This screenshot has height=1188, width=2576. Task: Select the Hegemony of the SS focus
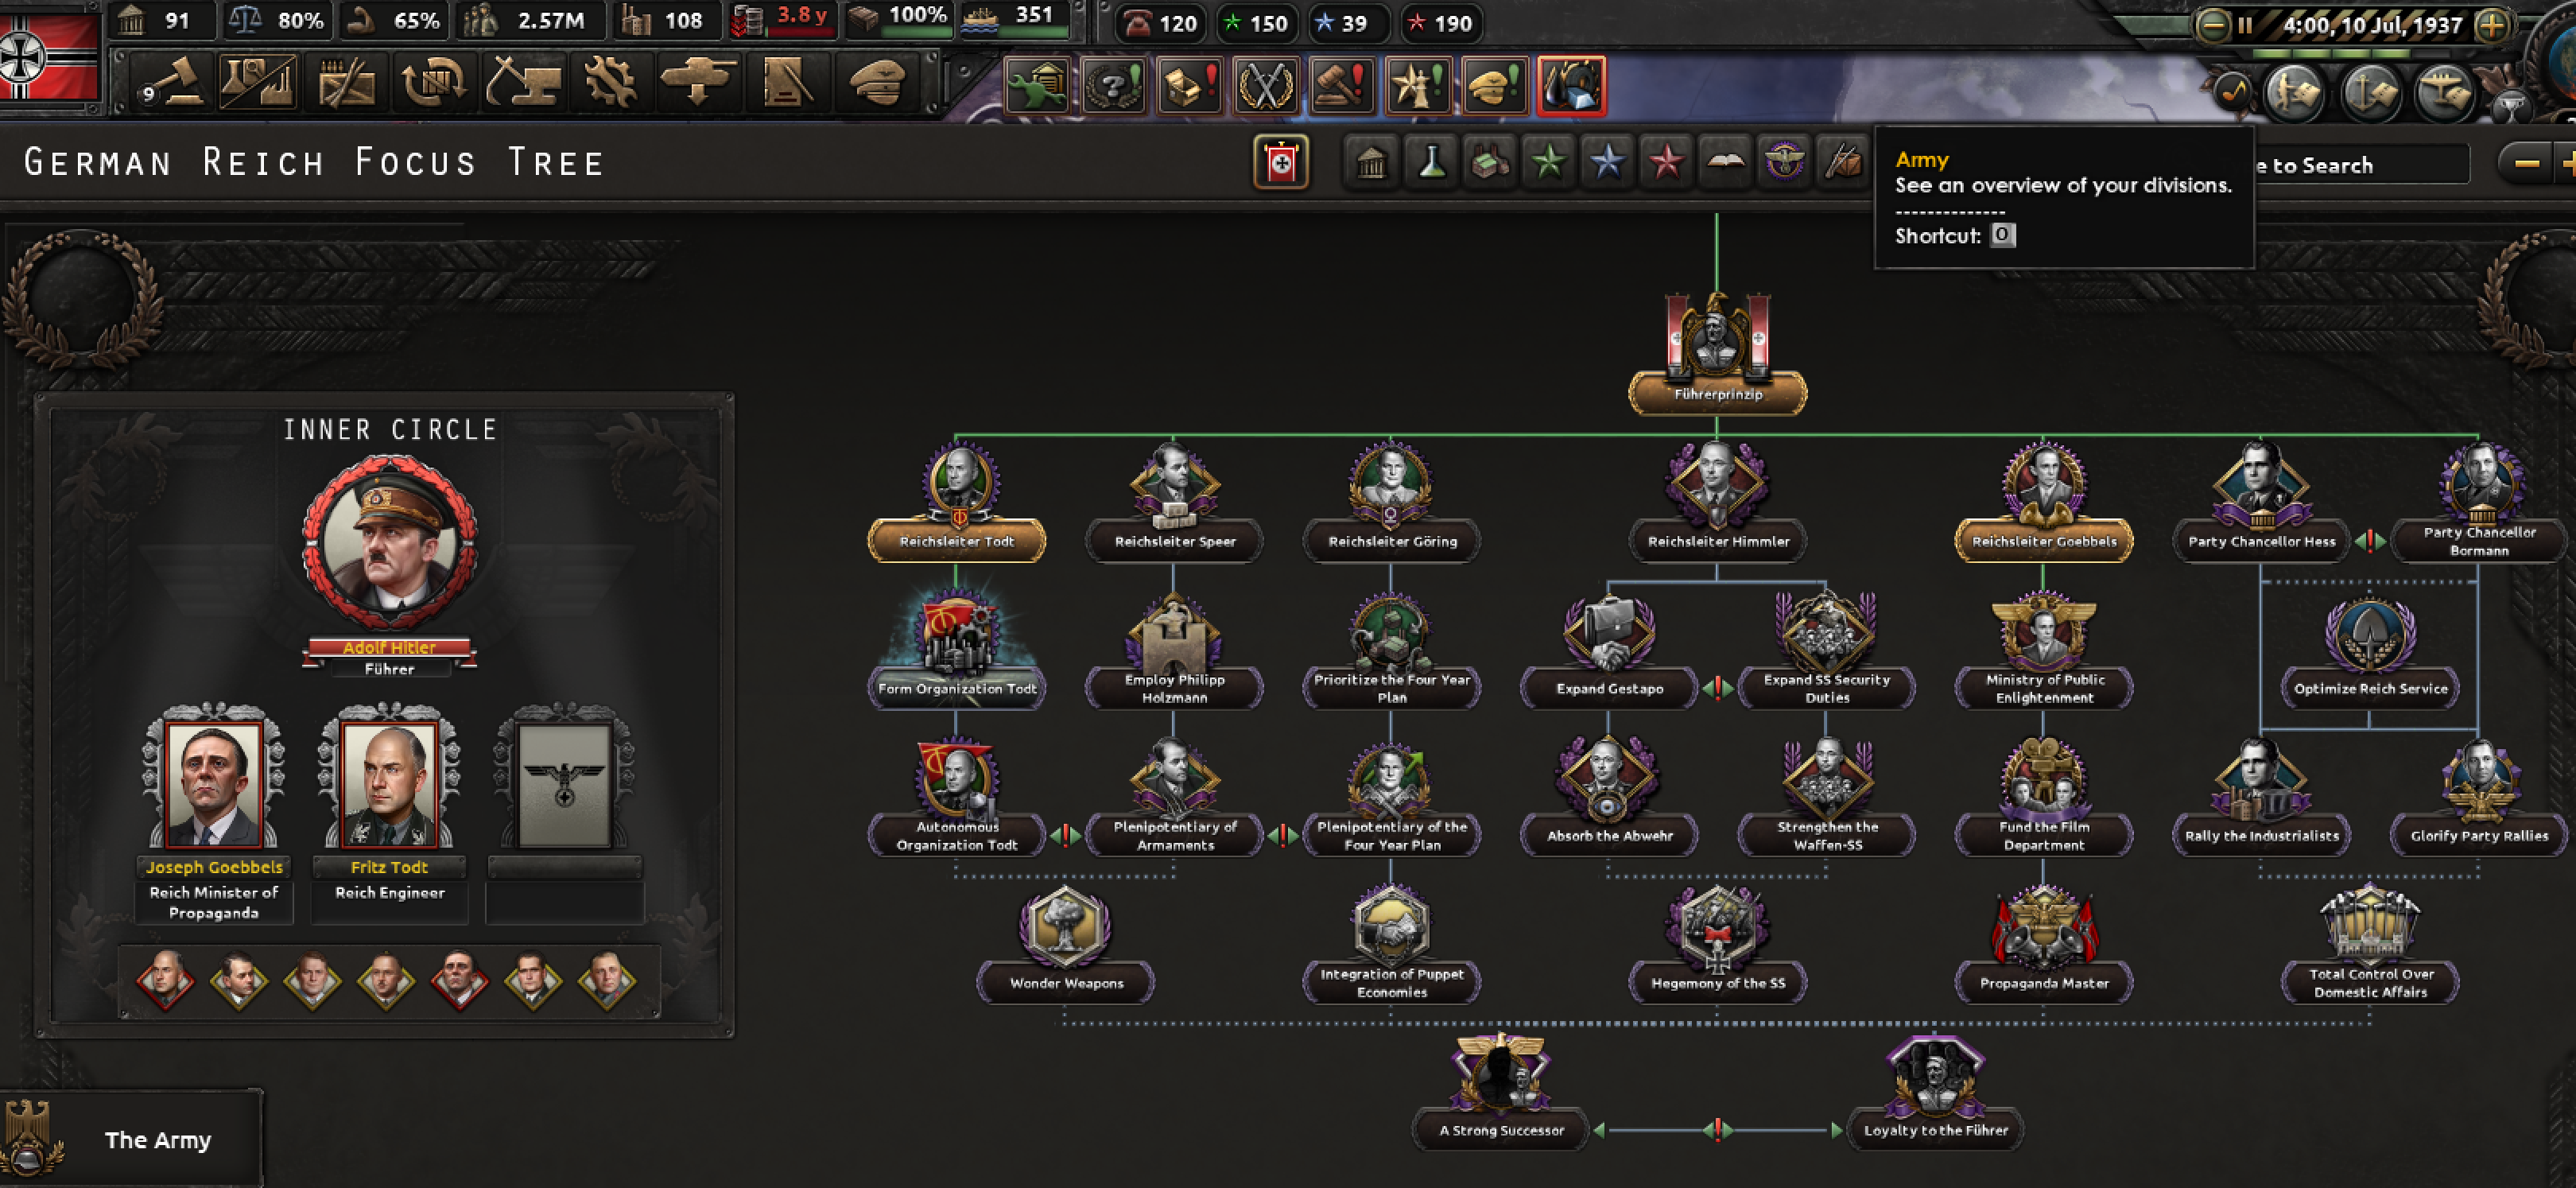pyautogui.click(x=1717, y=944)
